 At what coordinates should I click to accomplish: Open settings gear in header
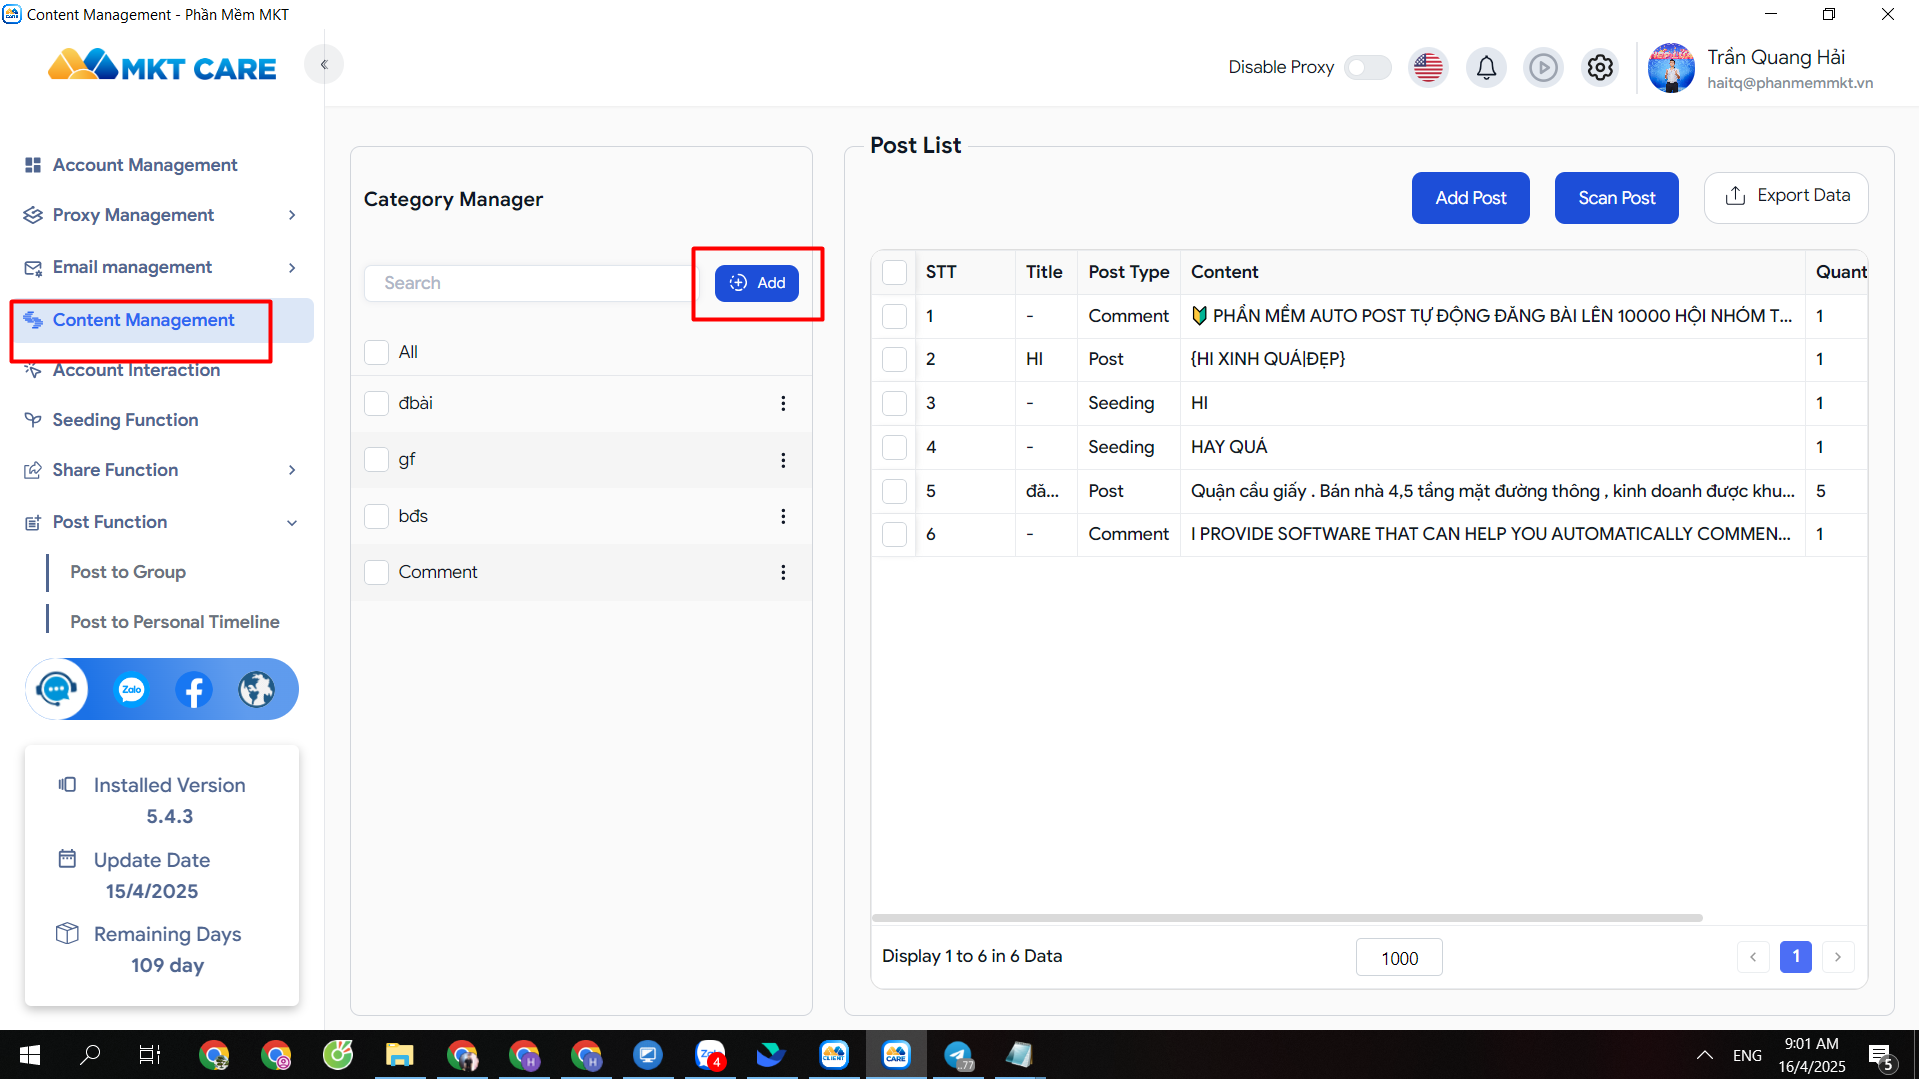point(1600,68)
